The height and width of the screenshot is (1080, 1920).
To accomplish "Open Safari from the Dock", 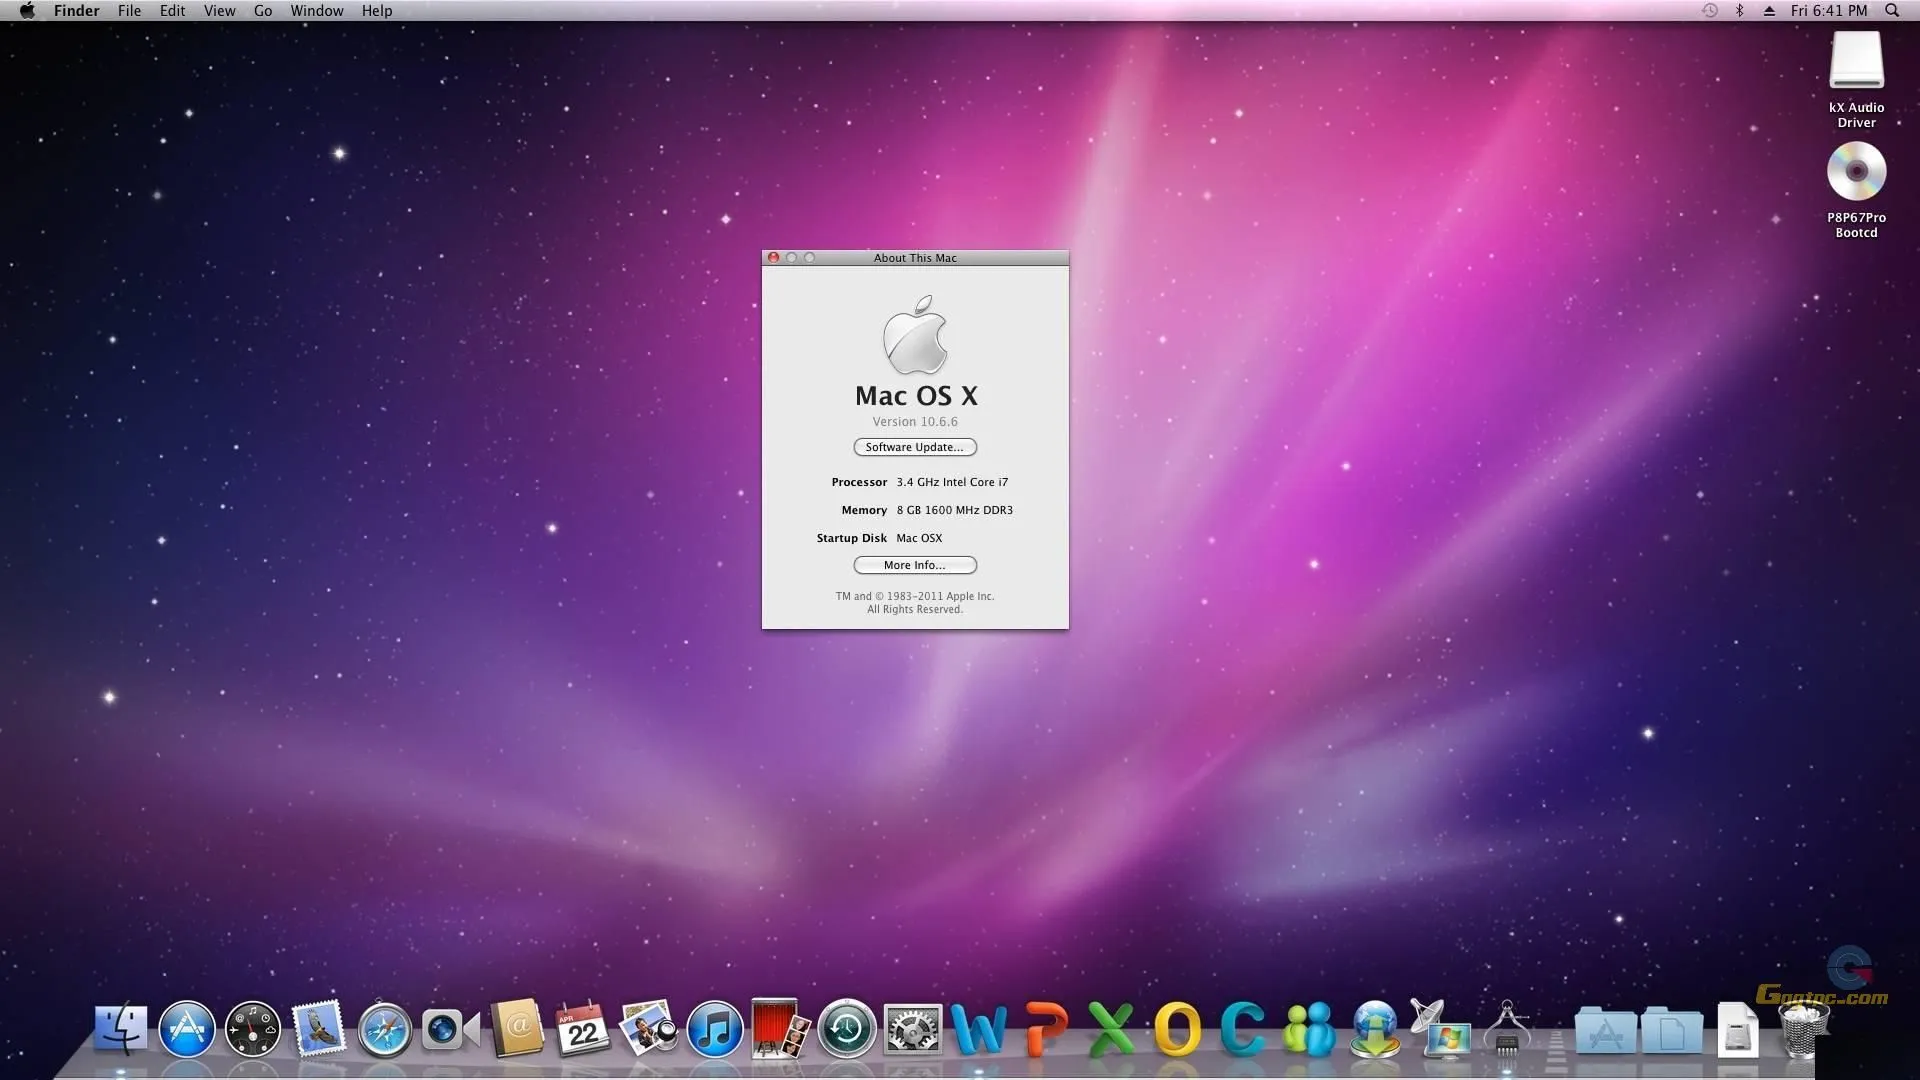I will 384,1028.
